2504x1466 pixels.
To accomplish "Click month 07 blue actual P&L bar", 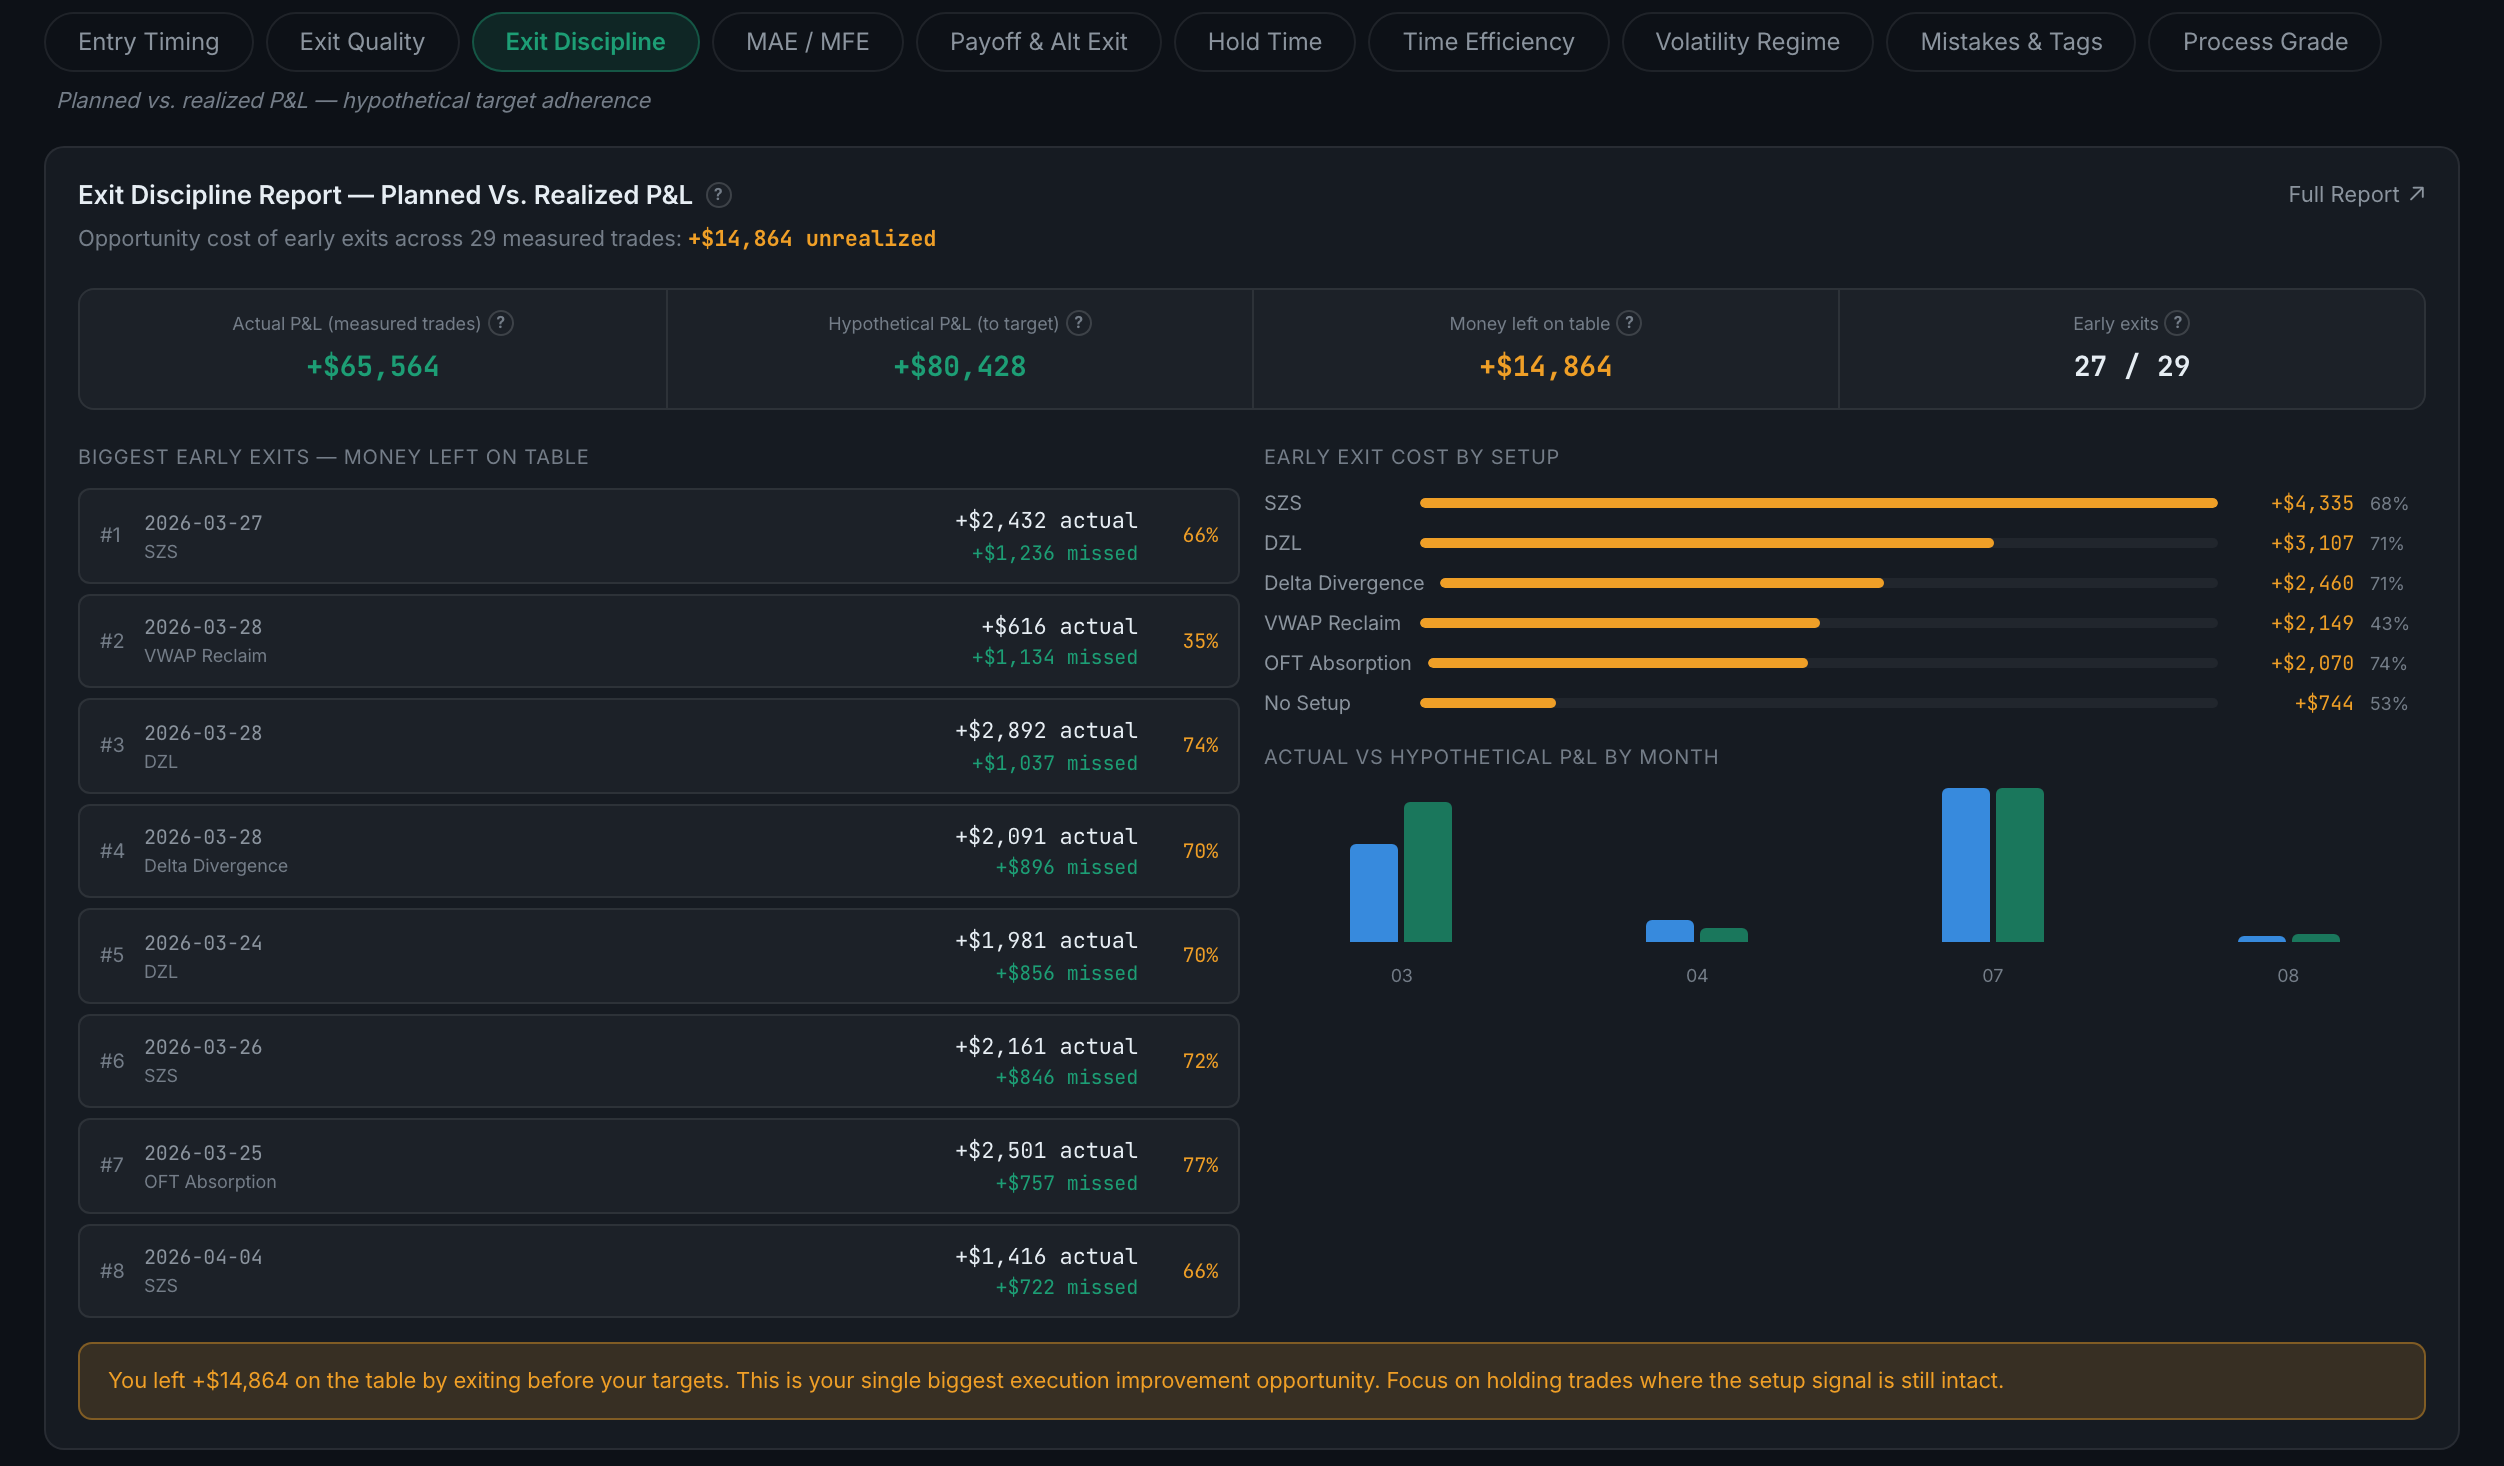I will tap(1965, 865).
